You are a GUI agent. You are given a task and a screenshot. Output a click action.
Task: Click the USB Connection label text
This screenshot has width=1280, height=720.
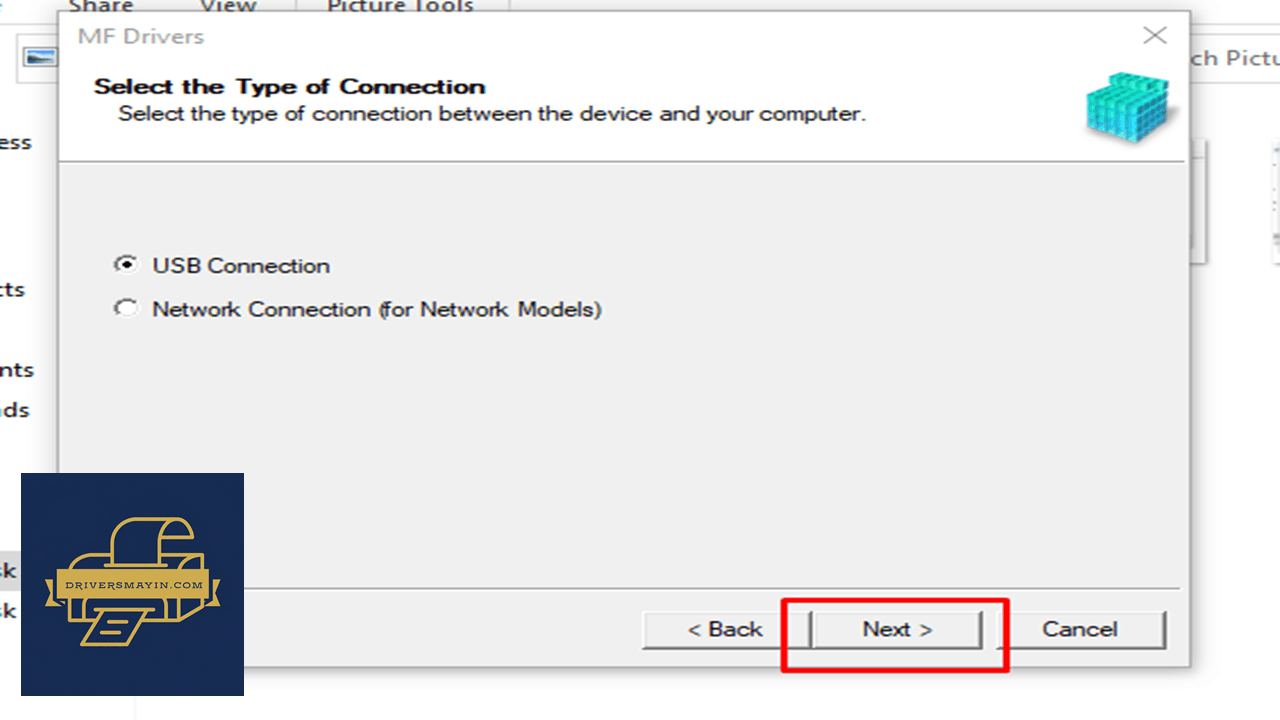pyautogui.click(x=241, y=266)
